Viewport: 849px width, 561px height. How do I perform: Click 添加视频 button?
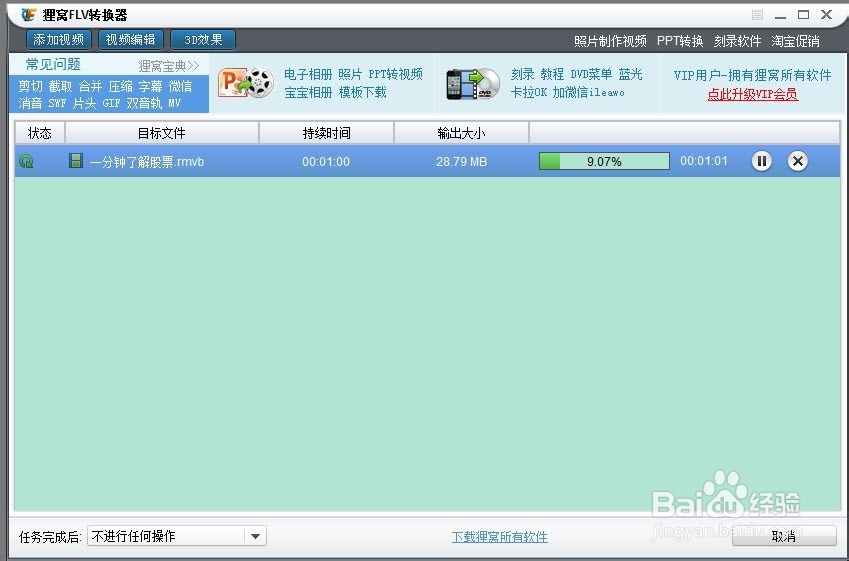(58, 40)
